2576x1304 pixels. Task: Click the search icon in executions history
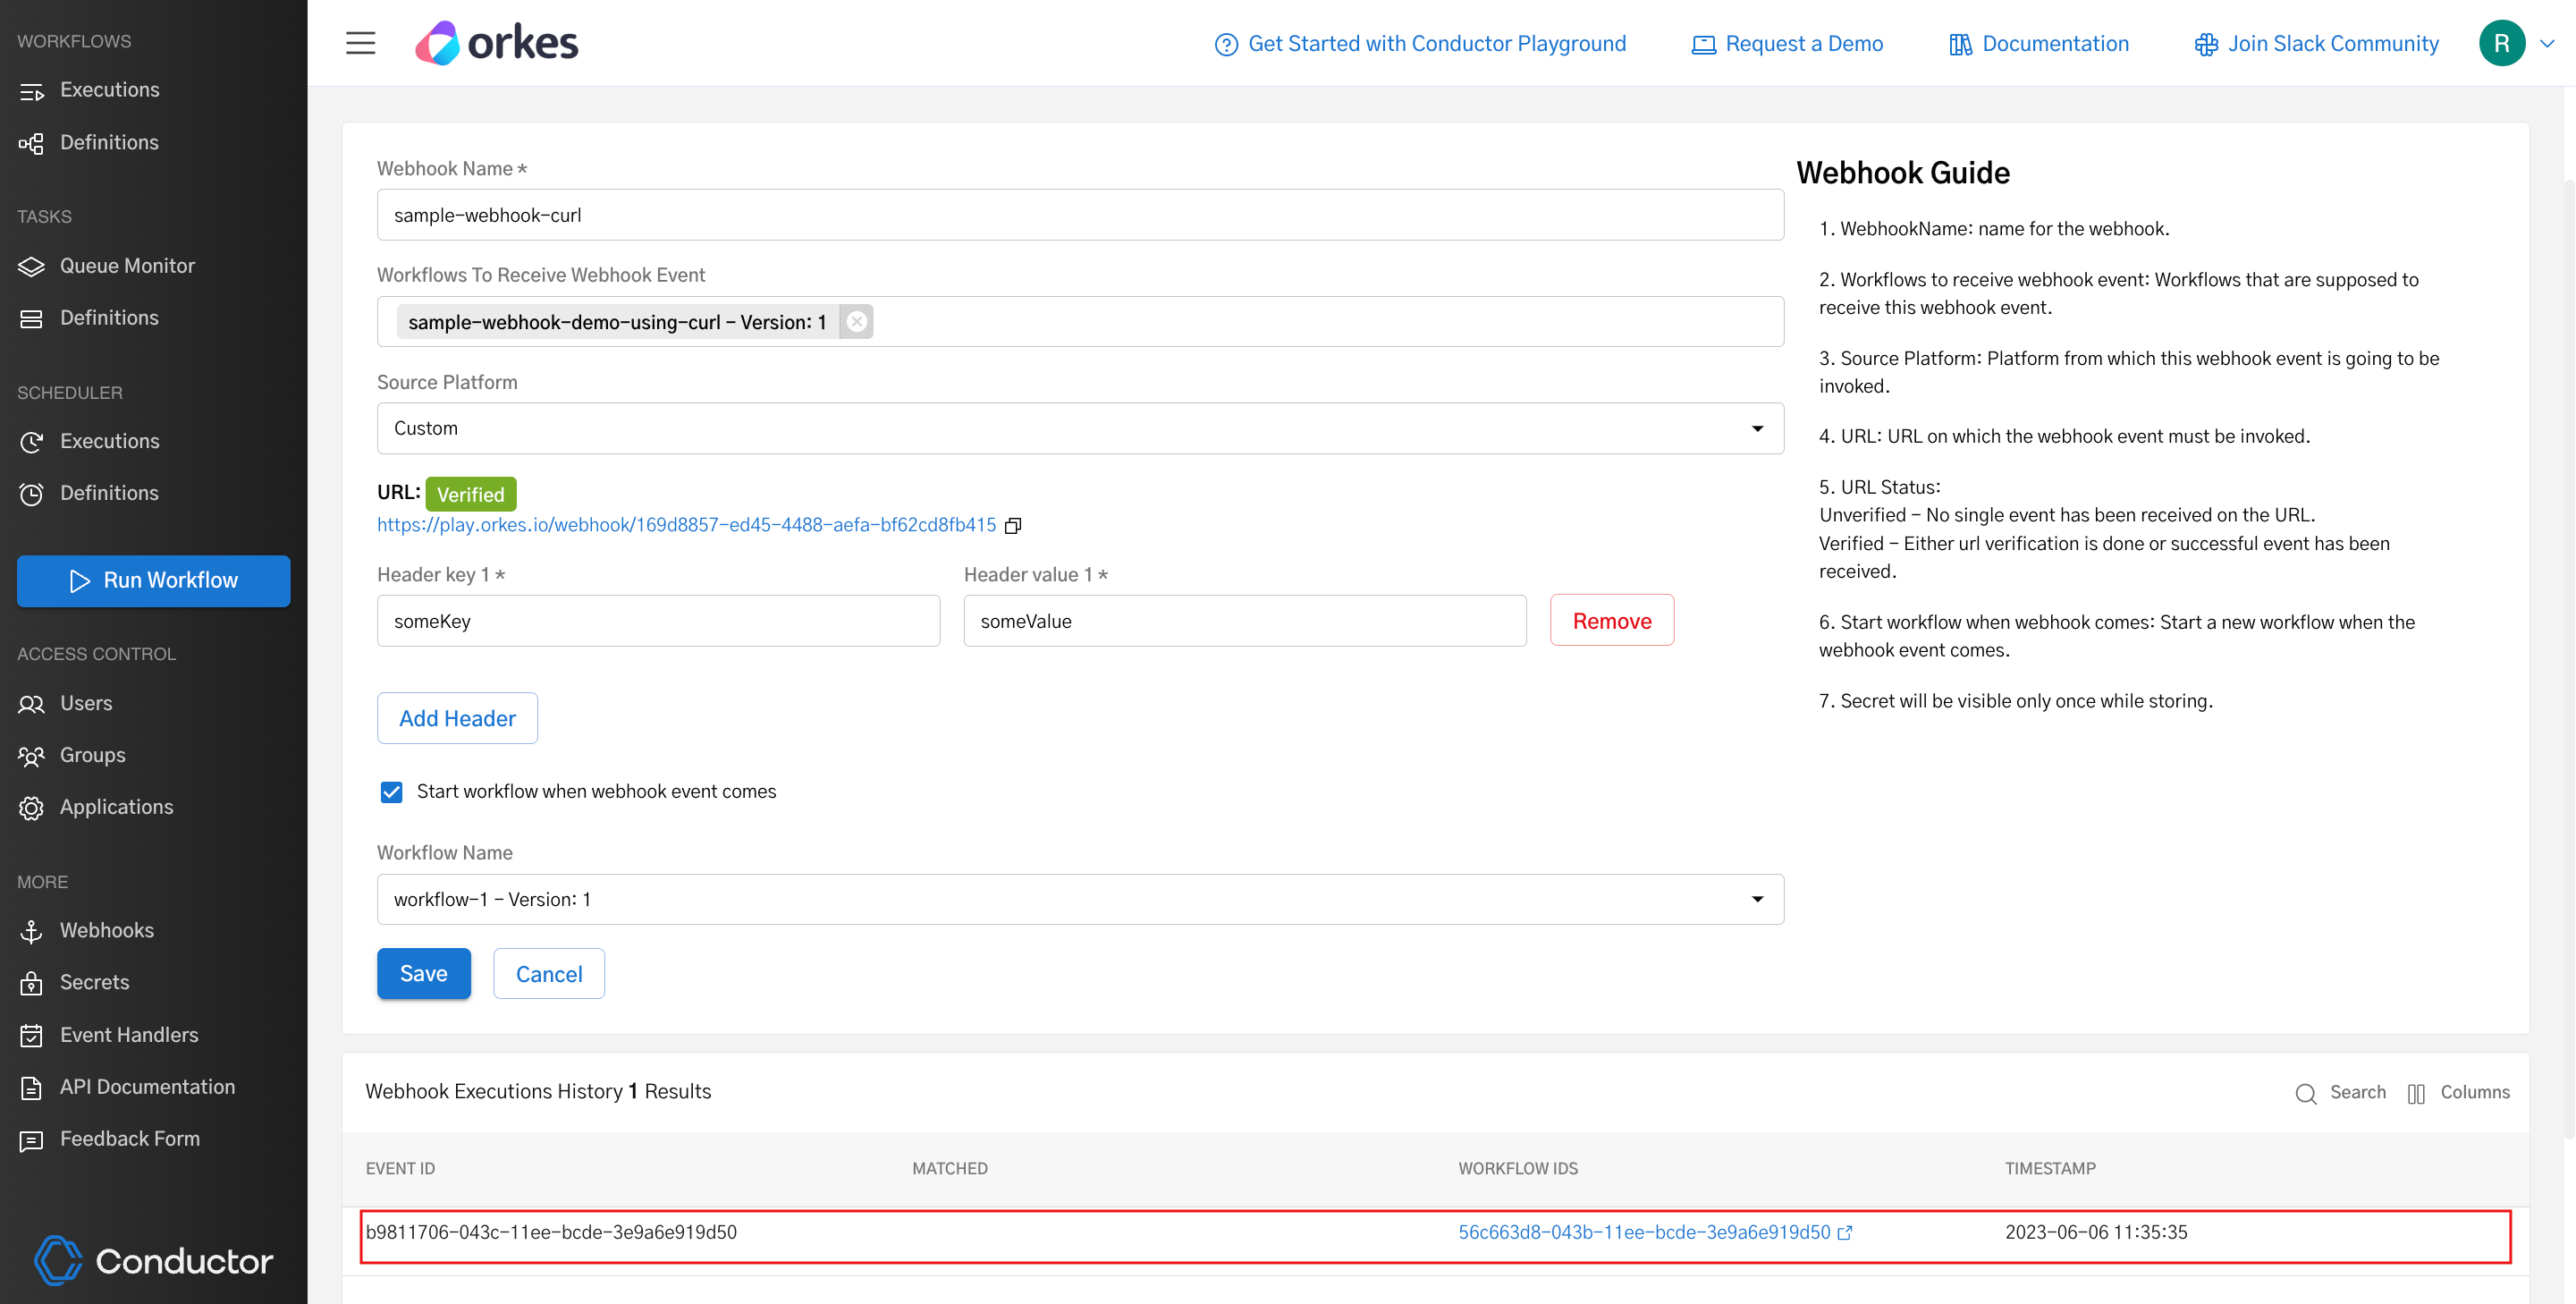pyautogui.click(x=2305, y=1093)
